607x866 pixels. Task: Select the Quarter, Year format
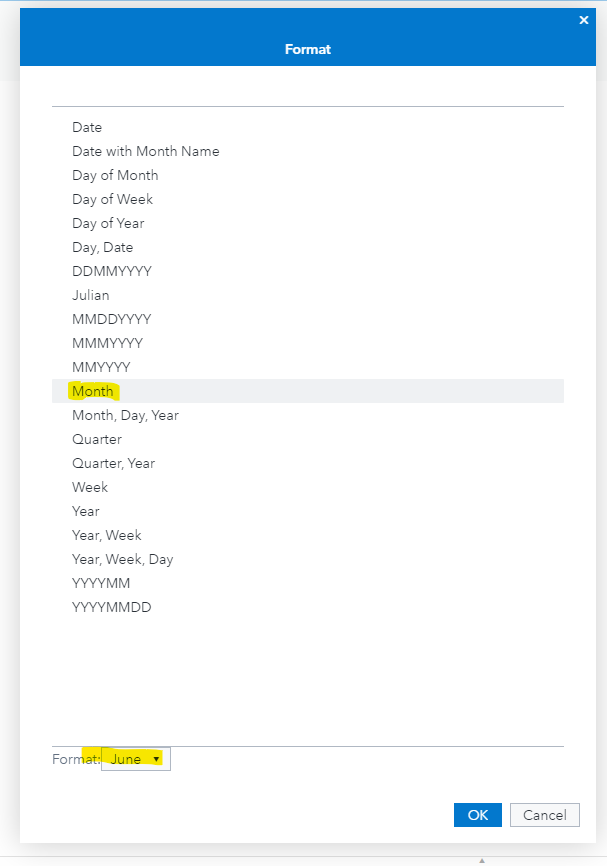click(x=113, y=463)
